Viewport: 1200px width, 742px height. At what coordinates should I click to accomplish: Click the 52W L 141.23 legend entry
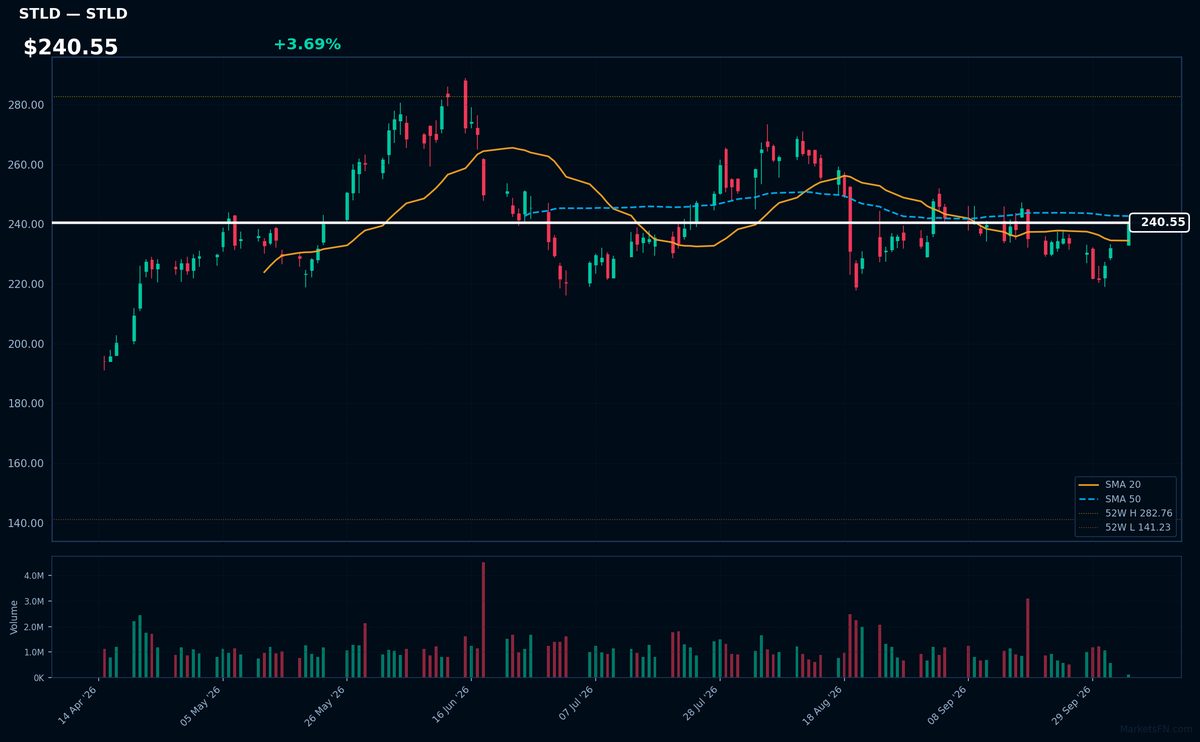point(1125,527)
